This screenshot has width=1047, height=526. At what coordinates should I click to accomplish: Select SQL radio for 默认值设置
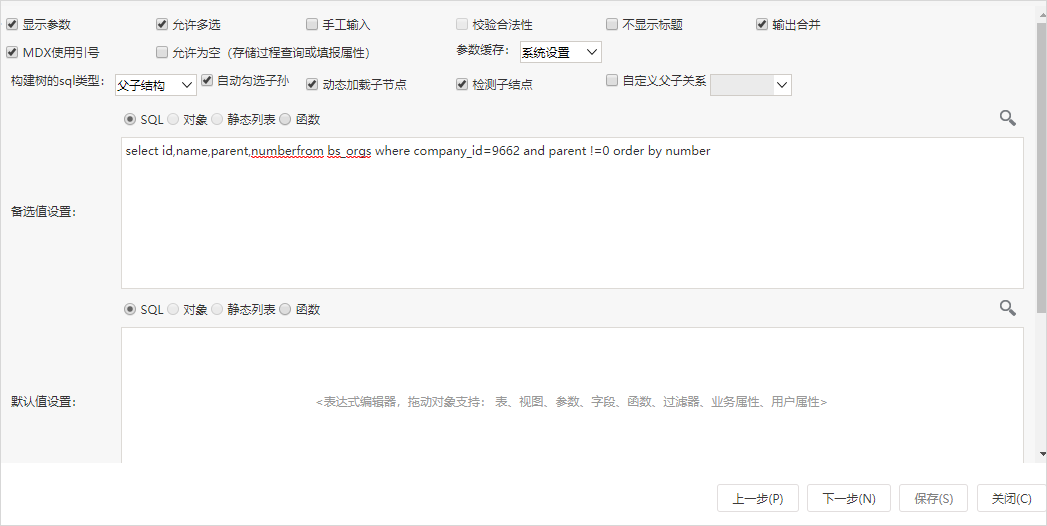point(130,309)
